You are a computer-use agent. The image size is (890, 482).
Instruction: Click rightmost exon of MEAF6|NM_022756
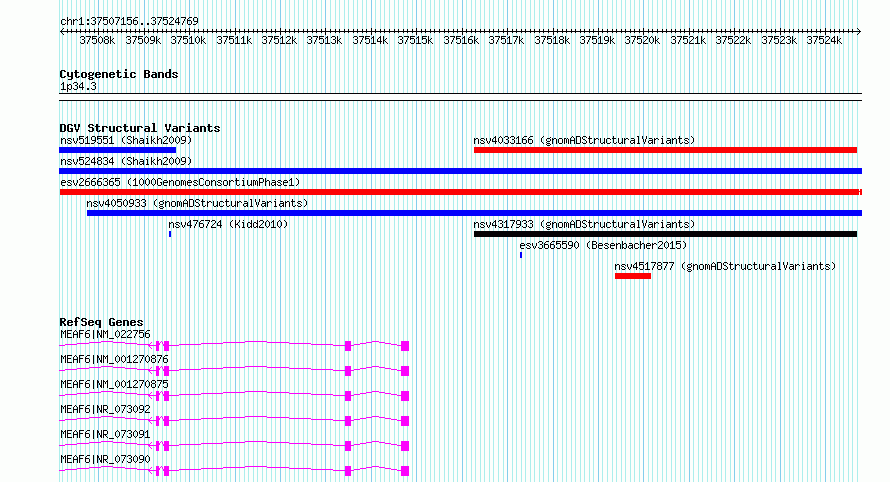(405, 346)
